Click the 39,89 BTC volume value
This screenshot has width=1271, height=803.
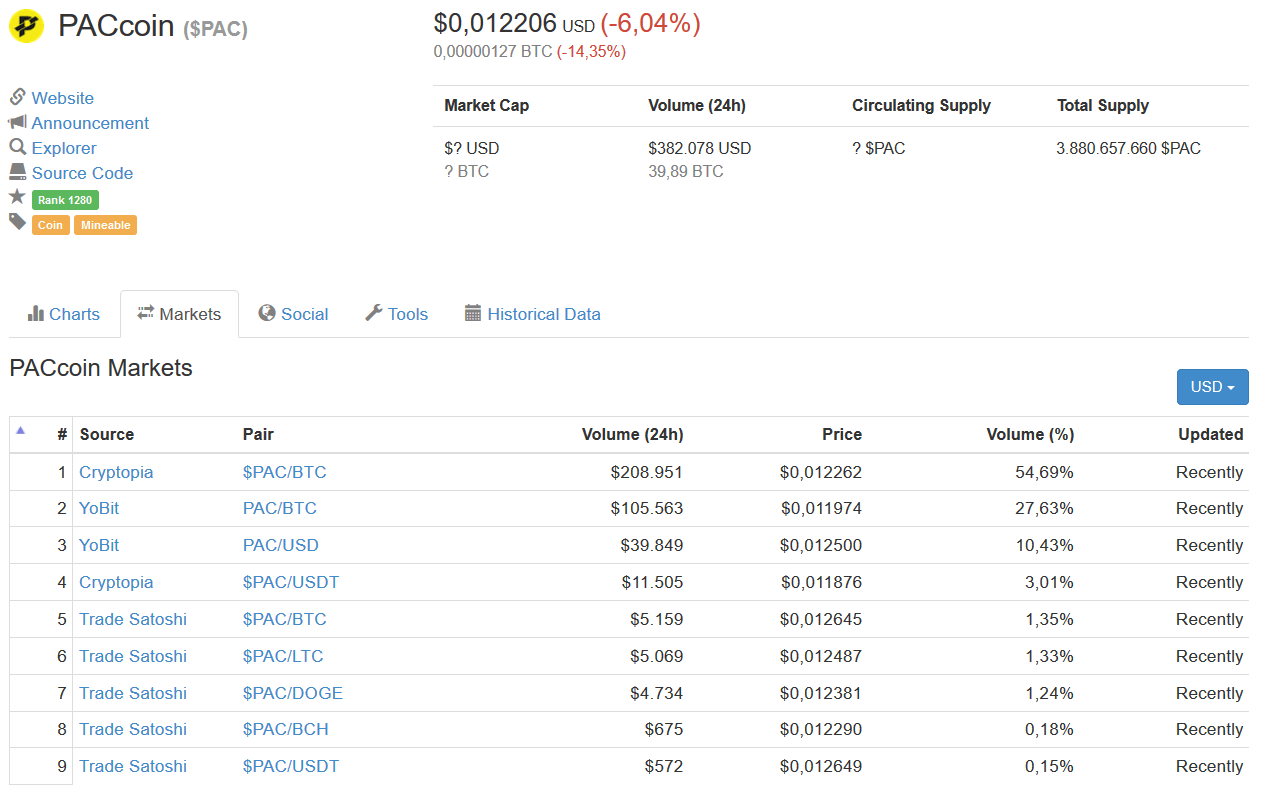click(x=686, y=171)
